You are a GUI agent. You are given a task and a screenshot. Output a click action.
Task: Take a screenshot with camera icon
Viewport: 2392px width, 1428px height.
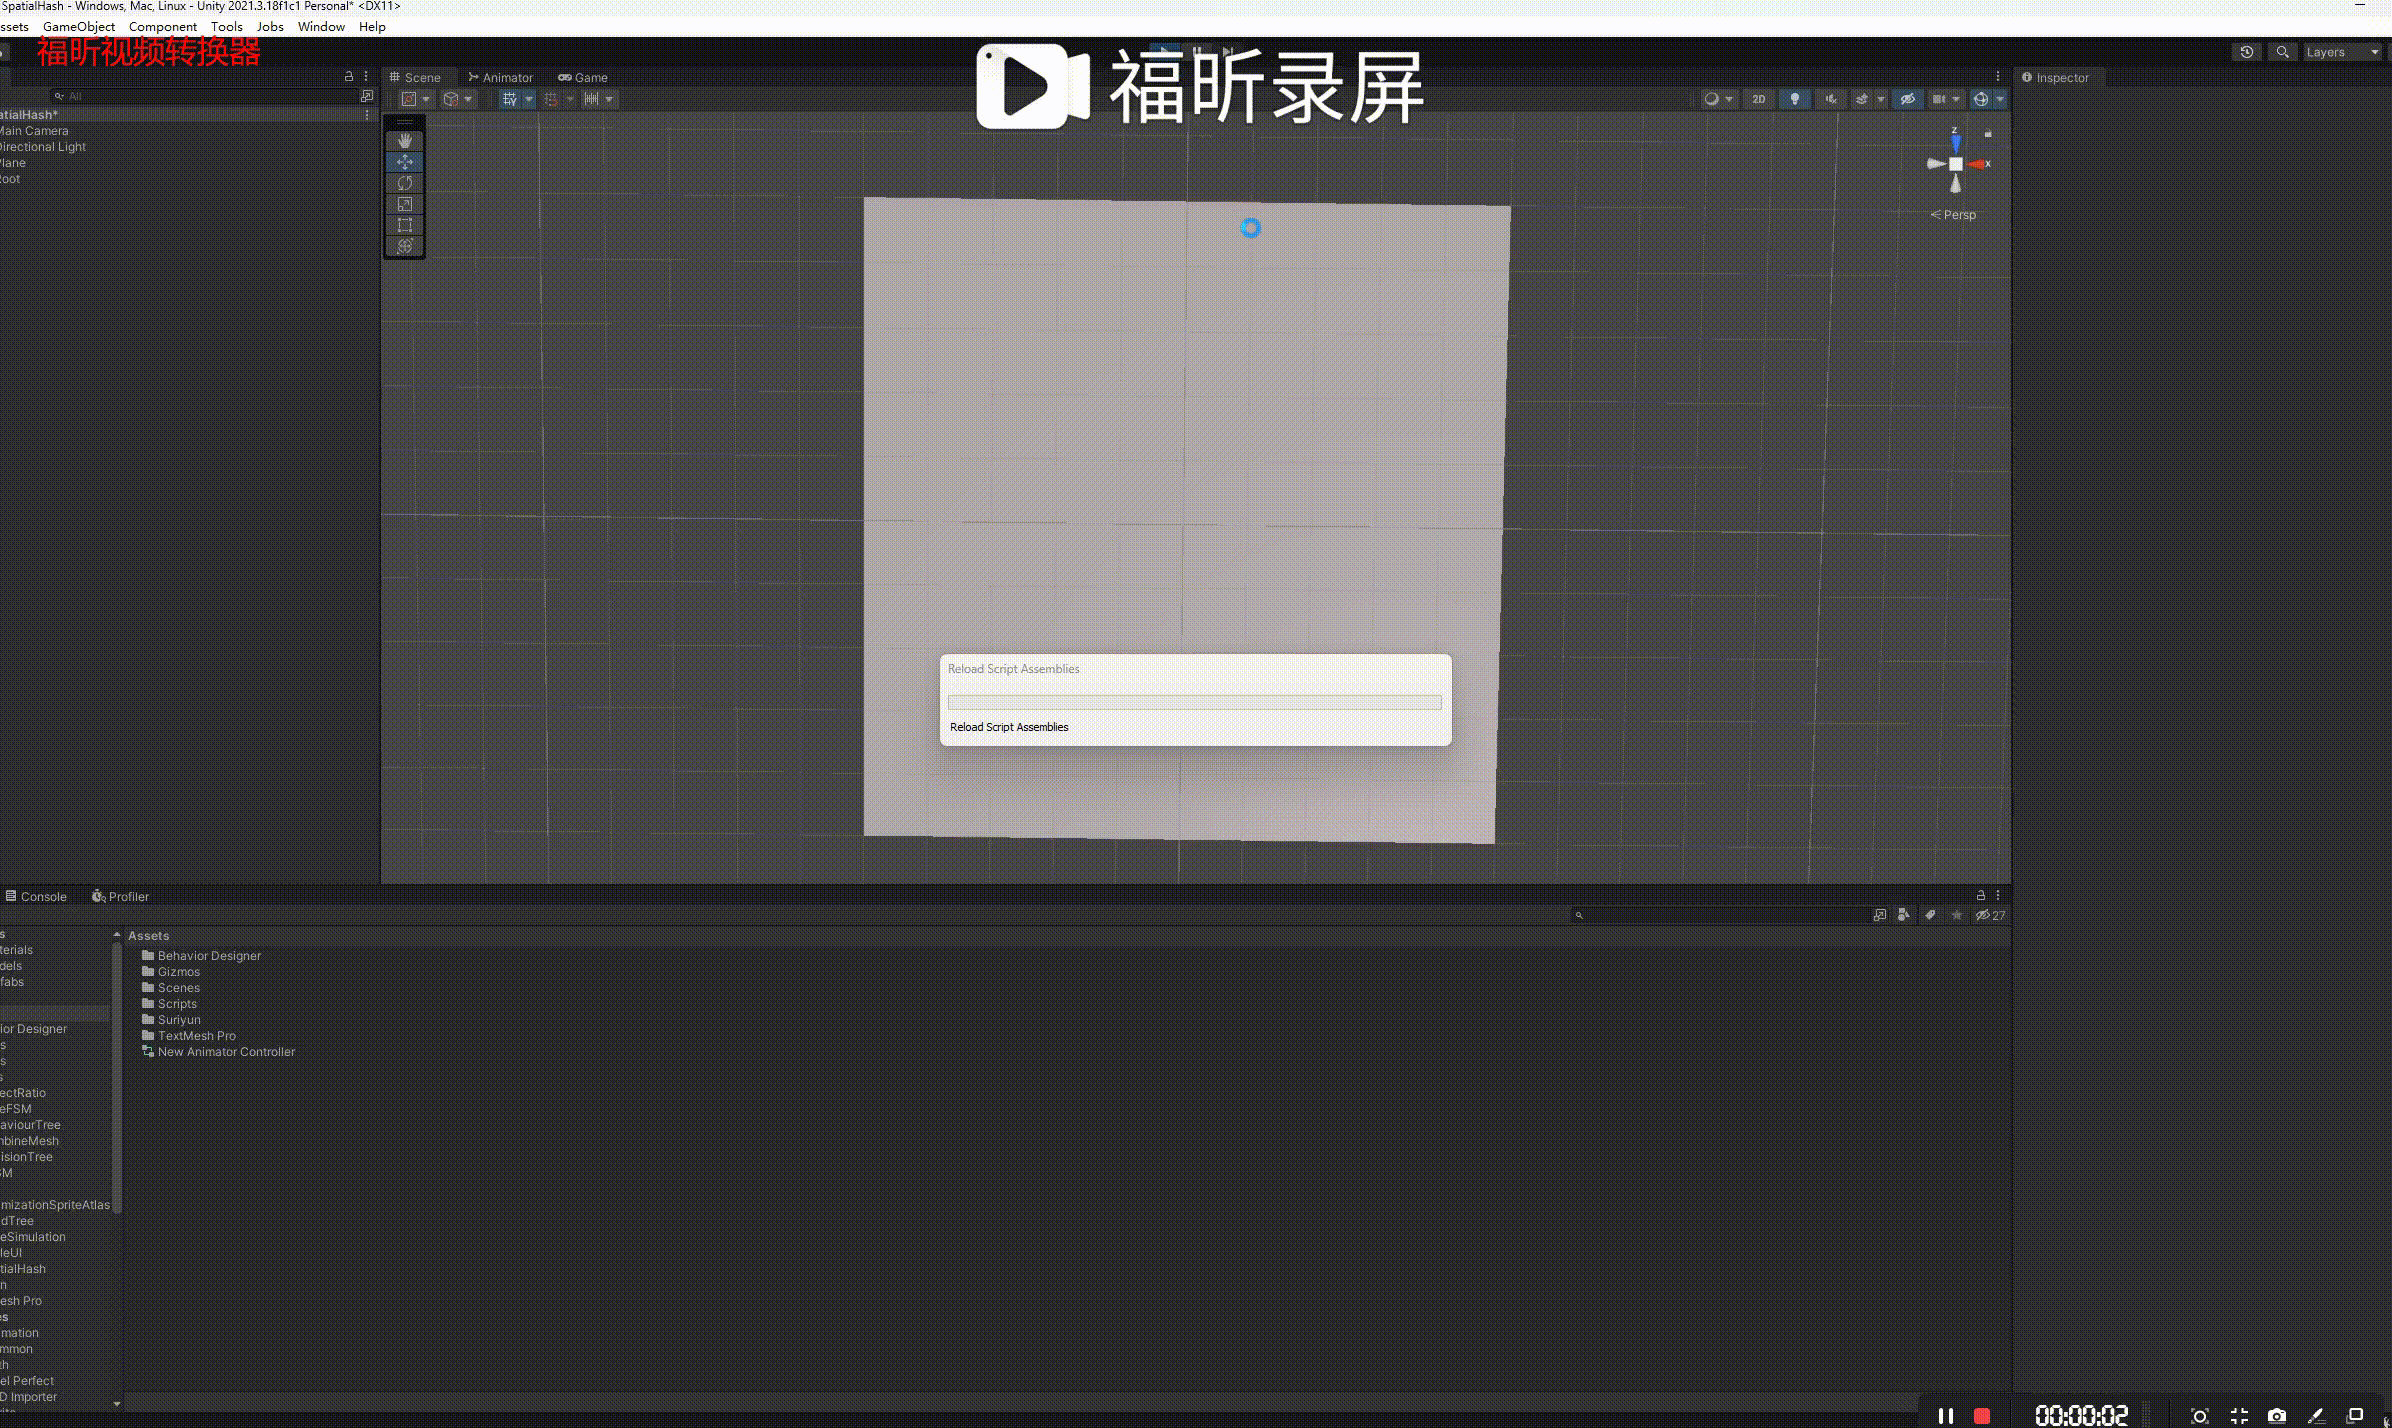[x=2277, y=1416]
